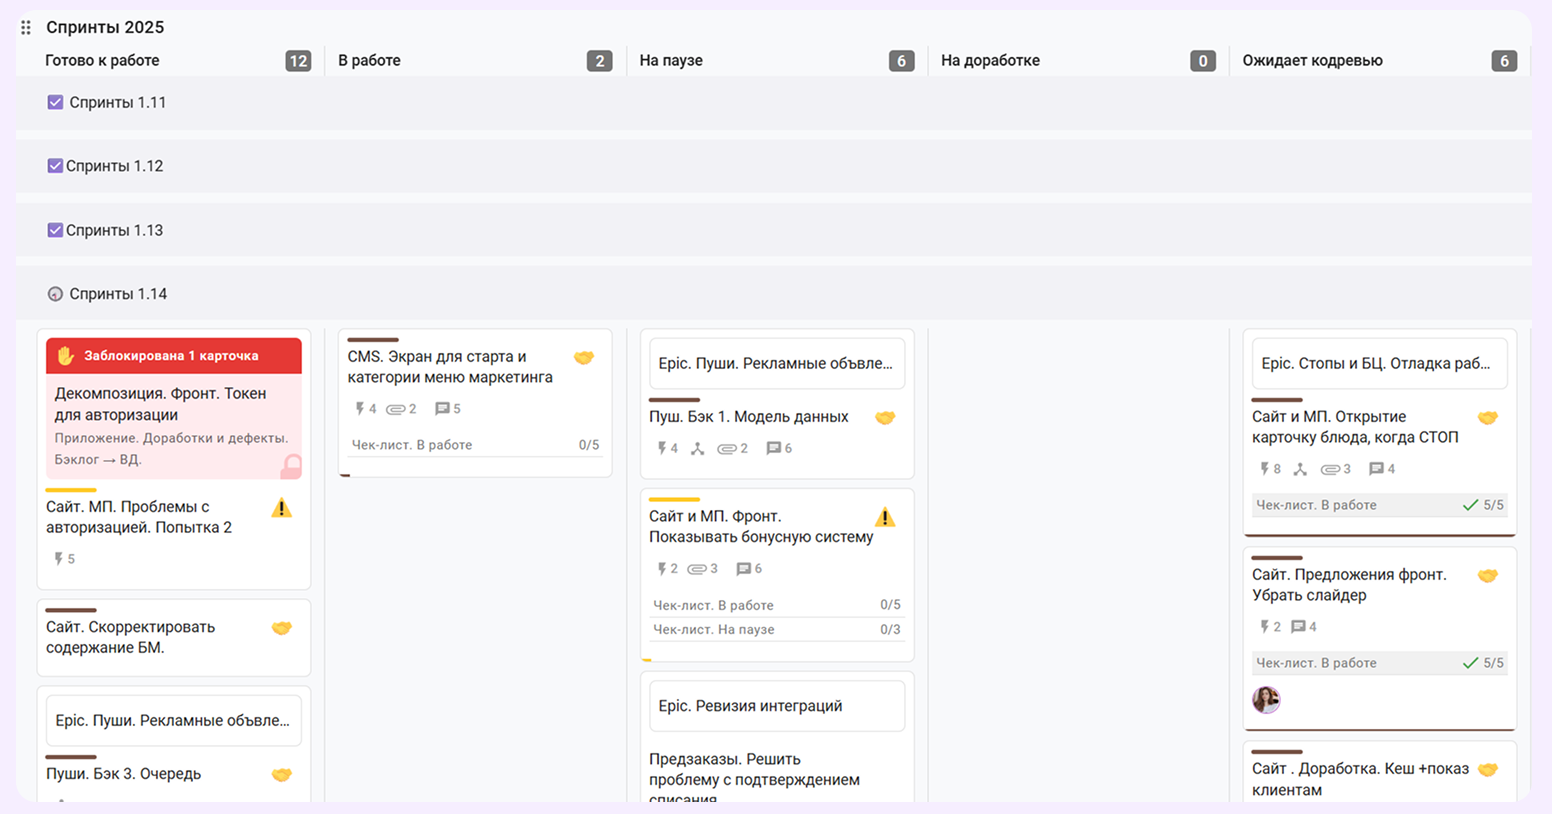Click comments icon on Пуш. Бэк 1 card

(x=773, y=449)
